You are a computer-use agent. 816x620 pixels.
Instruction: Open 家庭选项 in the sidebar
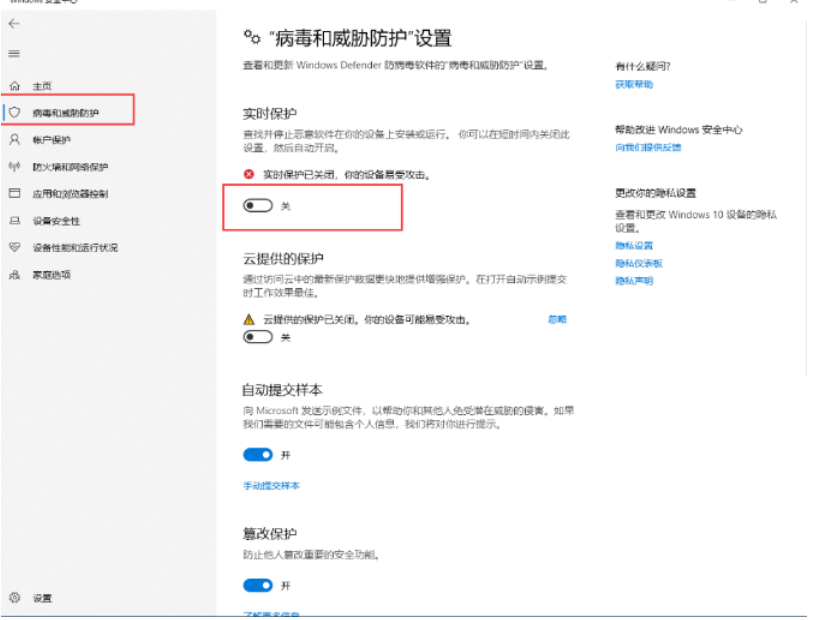(52, 274)
